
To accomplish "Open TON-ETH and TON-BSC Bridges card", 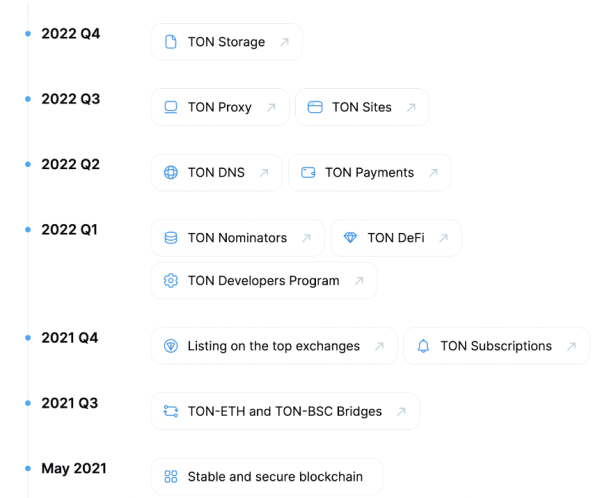I will (285, 411).
